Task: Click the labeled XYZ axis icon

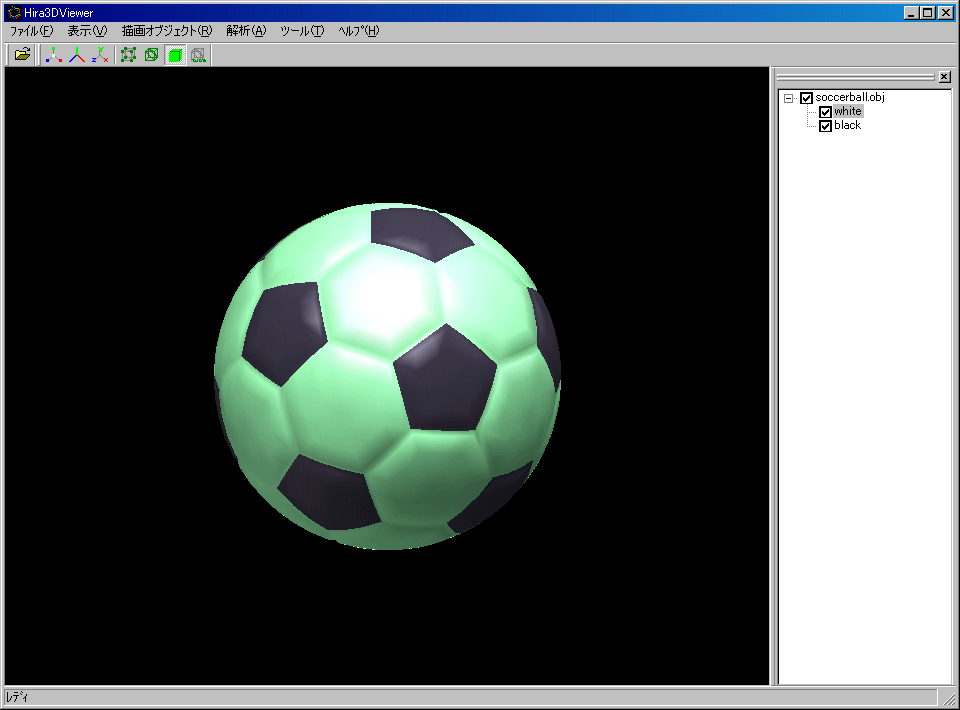Action: (x=100, y=54)
